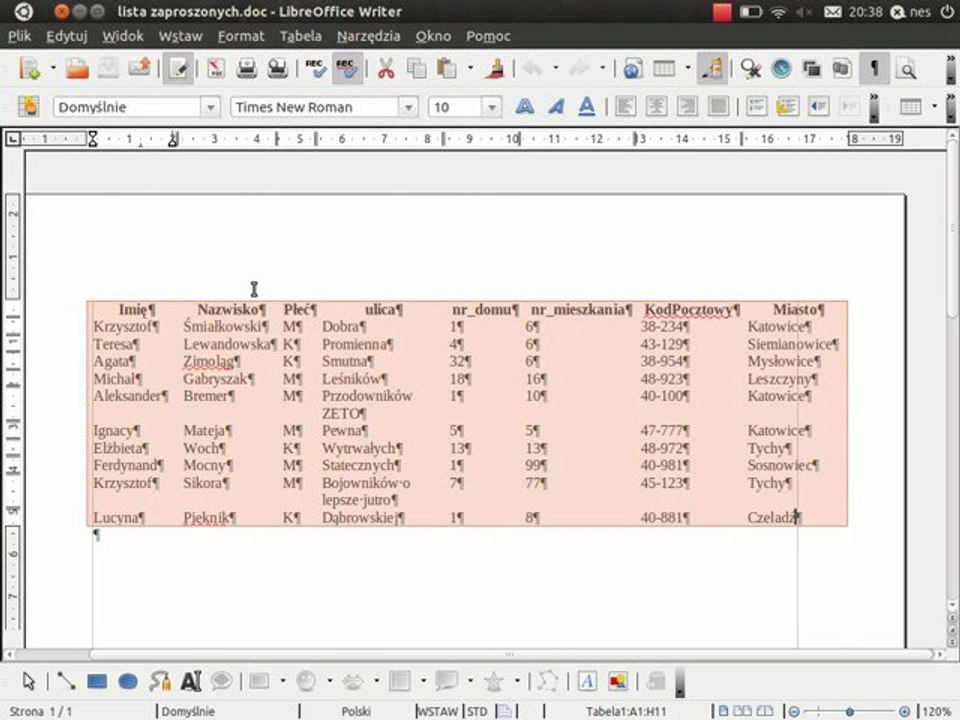Click Polski language in status bar
This screenshot has height=720, width=960.
[356, 711]
